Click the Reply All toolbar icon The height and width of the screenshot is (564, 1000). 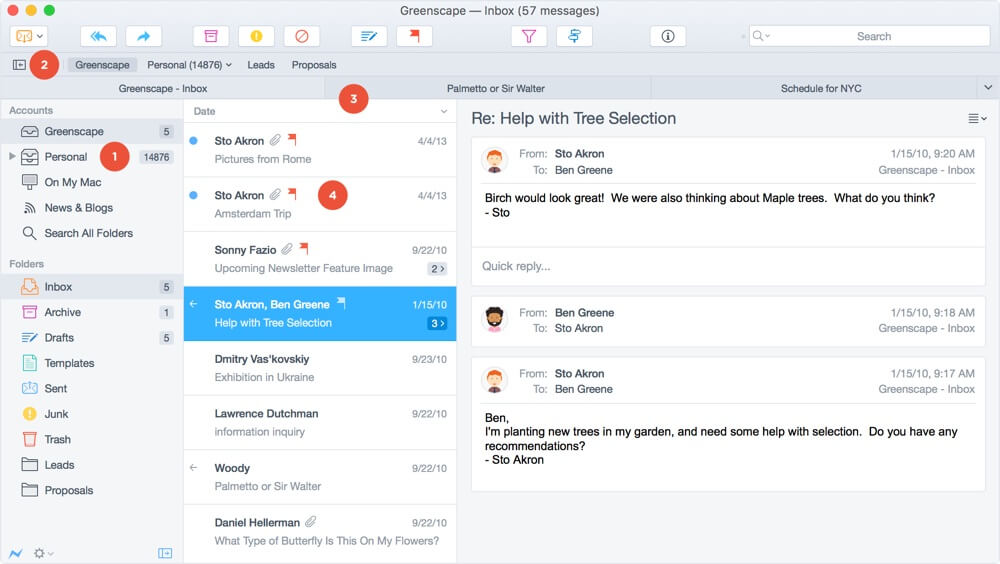pyautogui.click(x=98, y=36)
